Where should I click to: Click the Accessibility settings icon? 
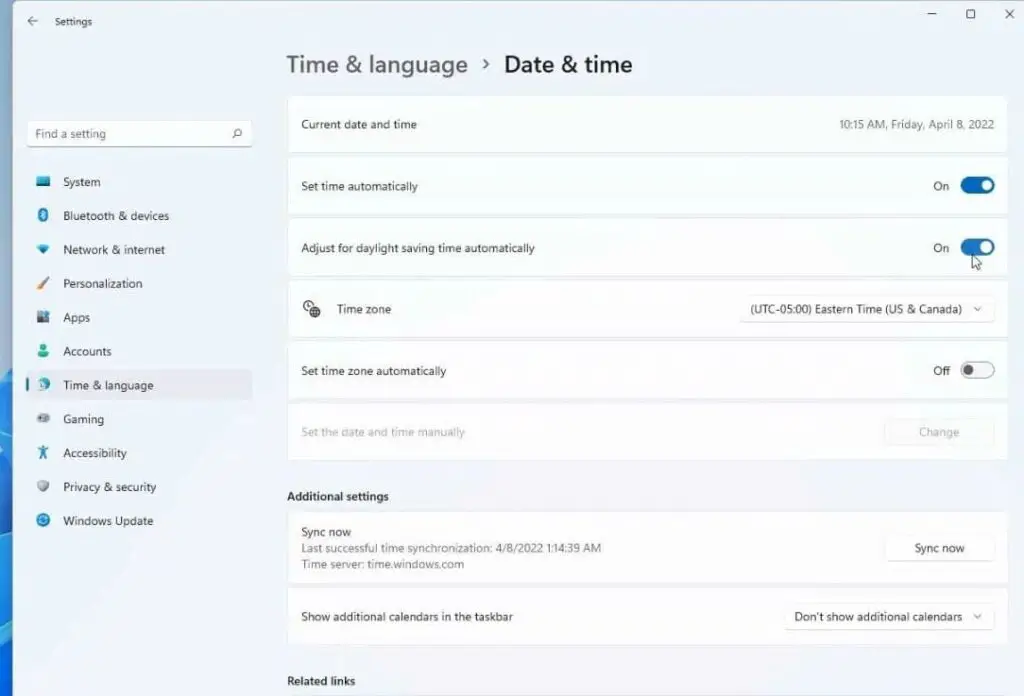click(42, 453)
